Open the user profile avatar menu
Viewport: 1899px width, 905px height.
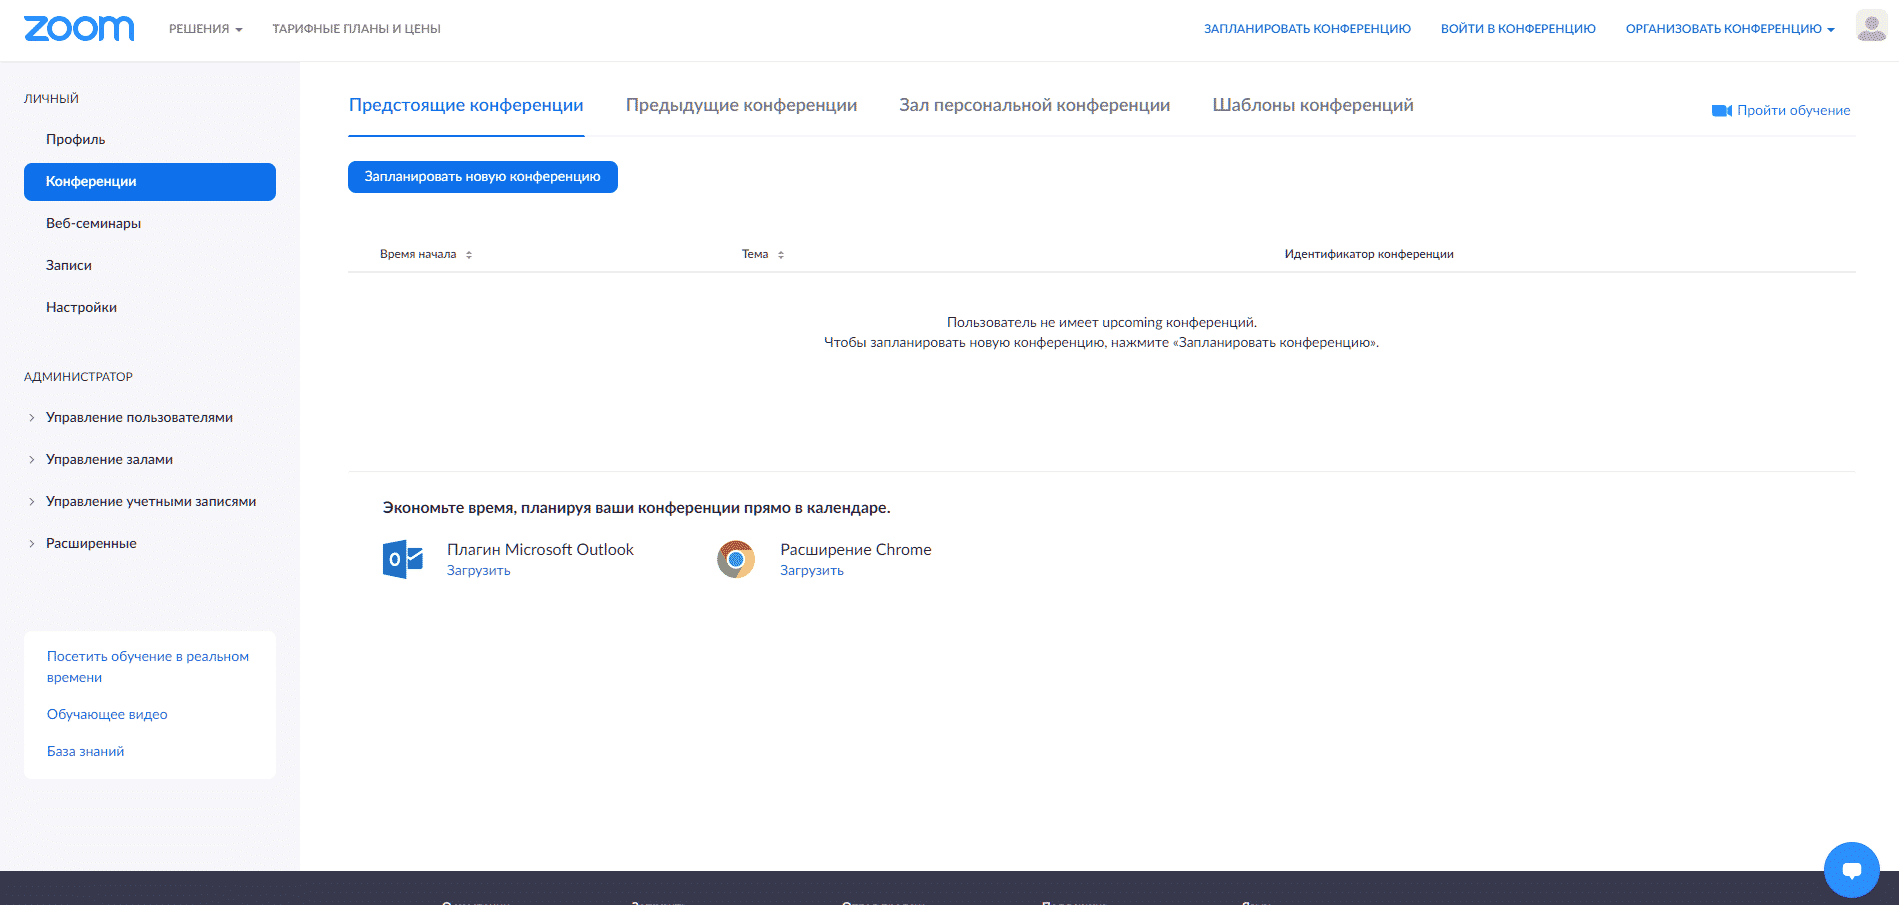(1871, 27)
